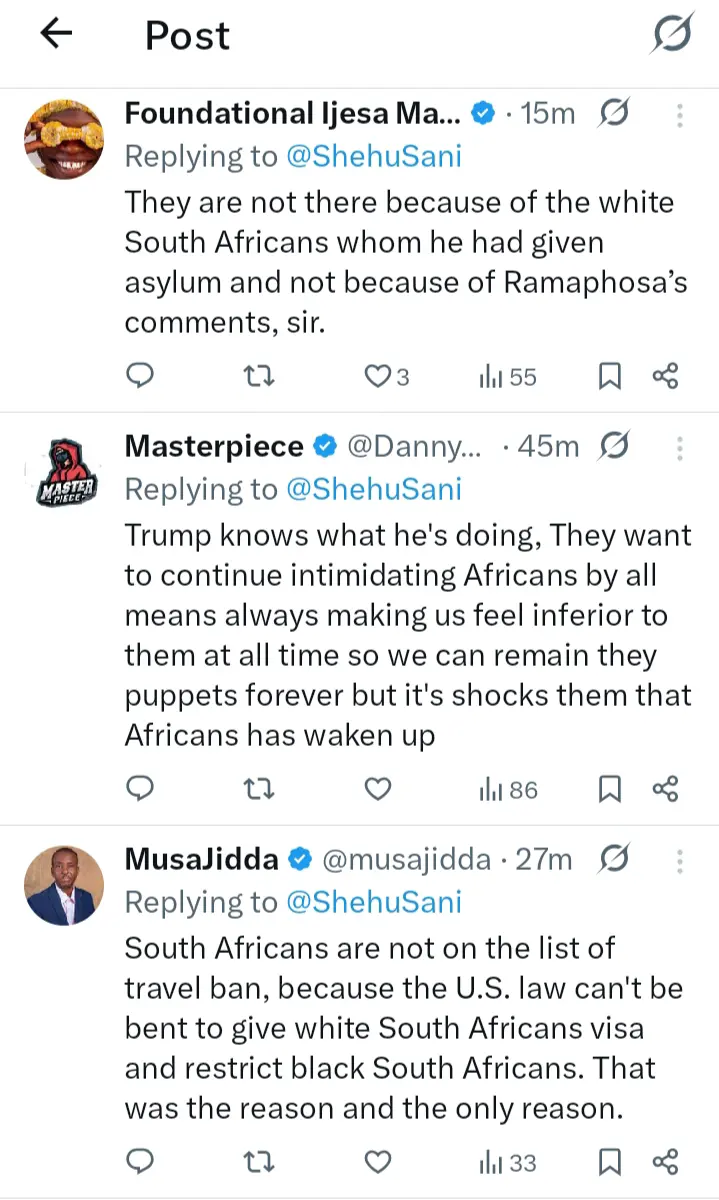The height and width of the screenshot is (1200, 719).
Task: Open Grok icon beside Masterpiece's timestamp
Action: [616, 446]
